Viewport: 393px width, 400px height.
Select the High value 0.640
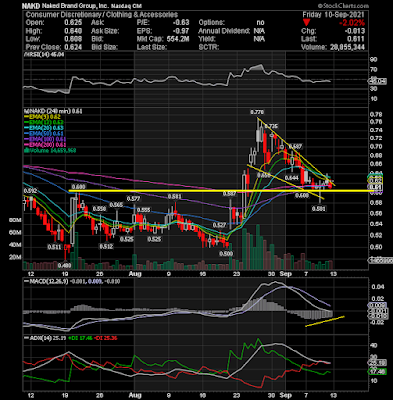[73, 31]
